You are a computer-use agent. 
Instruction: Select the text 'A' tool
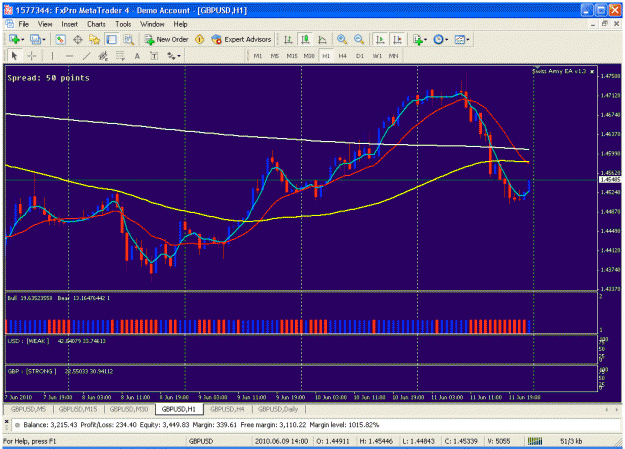tap(137, 56)
